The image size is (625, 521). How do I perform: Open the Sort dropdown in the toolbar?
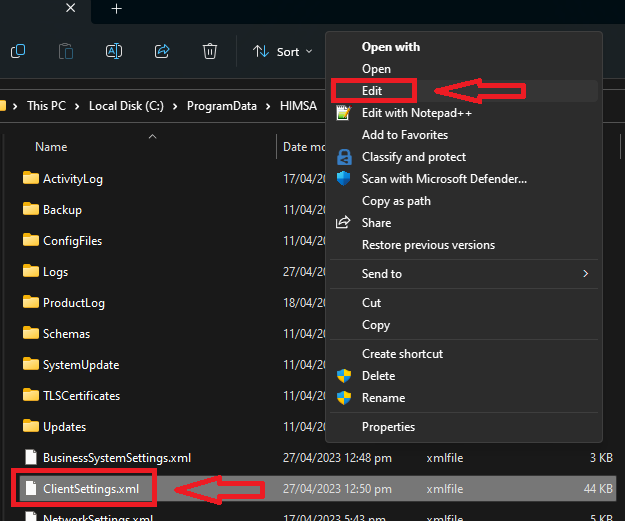(283, 51)
